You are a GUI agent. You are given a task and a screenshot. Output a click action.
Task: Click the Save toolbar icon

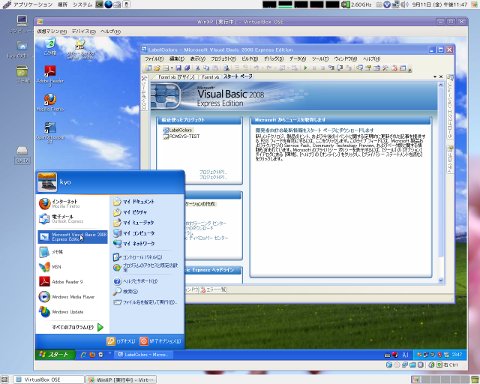[178, 68]
